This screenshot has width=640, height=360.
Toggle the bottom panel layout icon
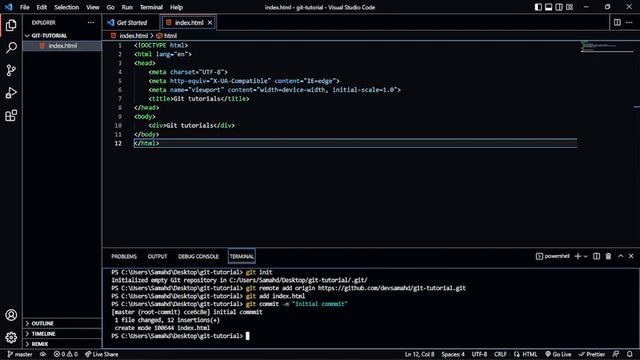[549, 7]
